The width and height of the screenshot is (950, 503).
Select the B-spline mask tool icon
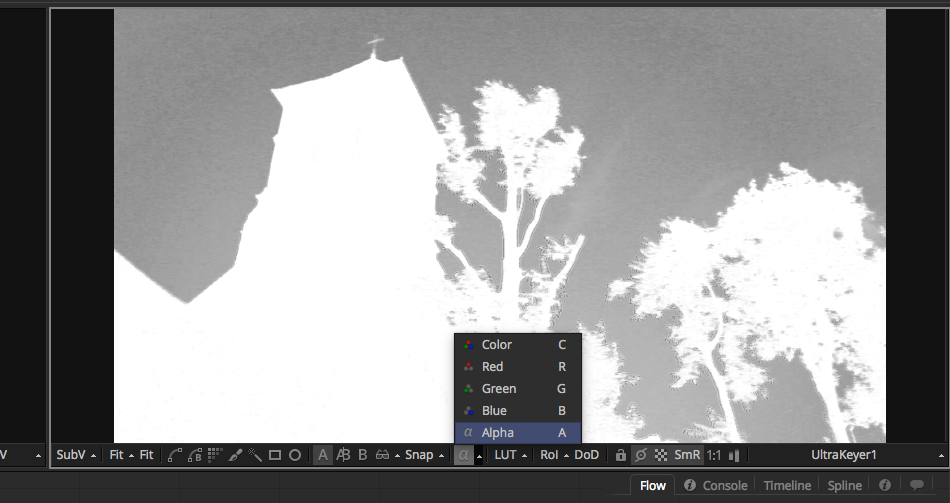(195, 455)
